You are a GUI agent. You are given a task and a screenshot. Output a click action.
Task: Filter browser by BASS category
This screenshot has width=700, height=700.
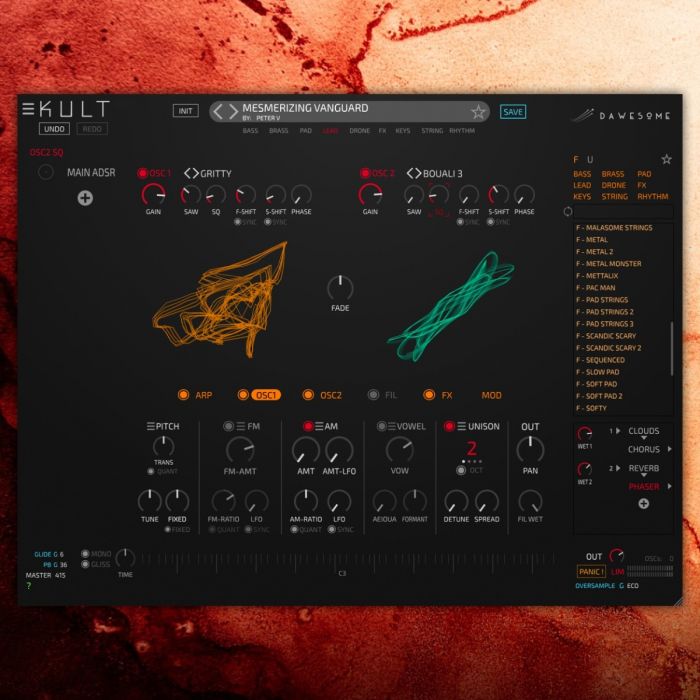click(x=582, y=174)
